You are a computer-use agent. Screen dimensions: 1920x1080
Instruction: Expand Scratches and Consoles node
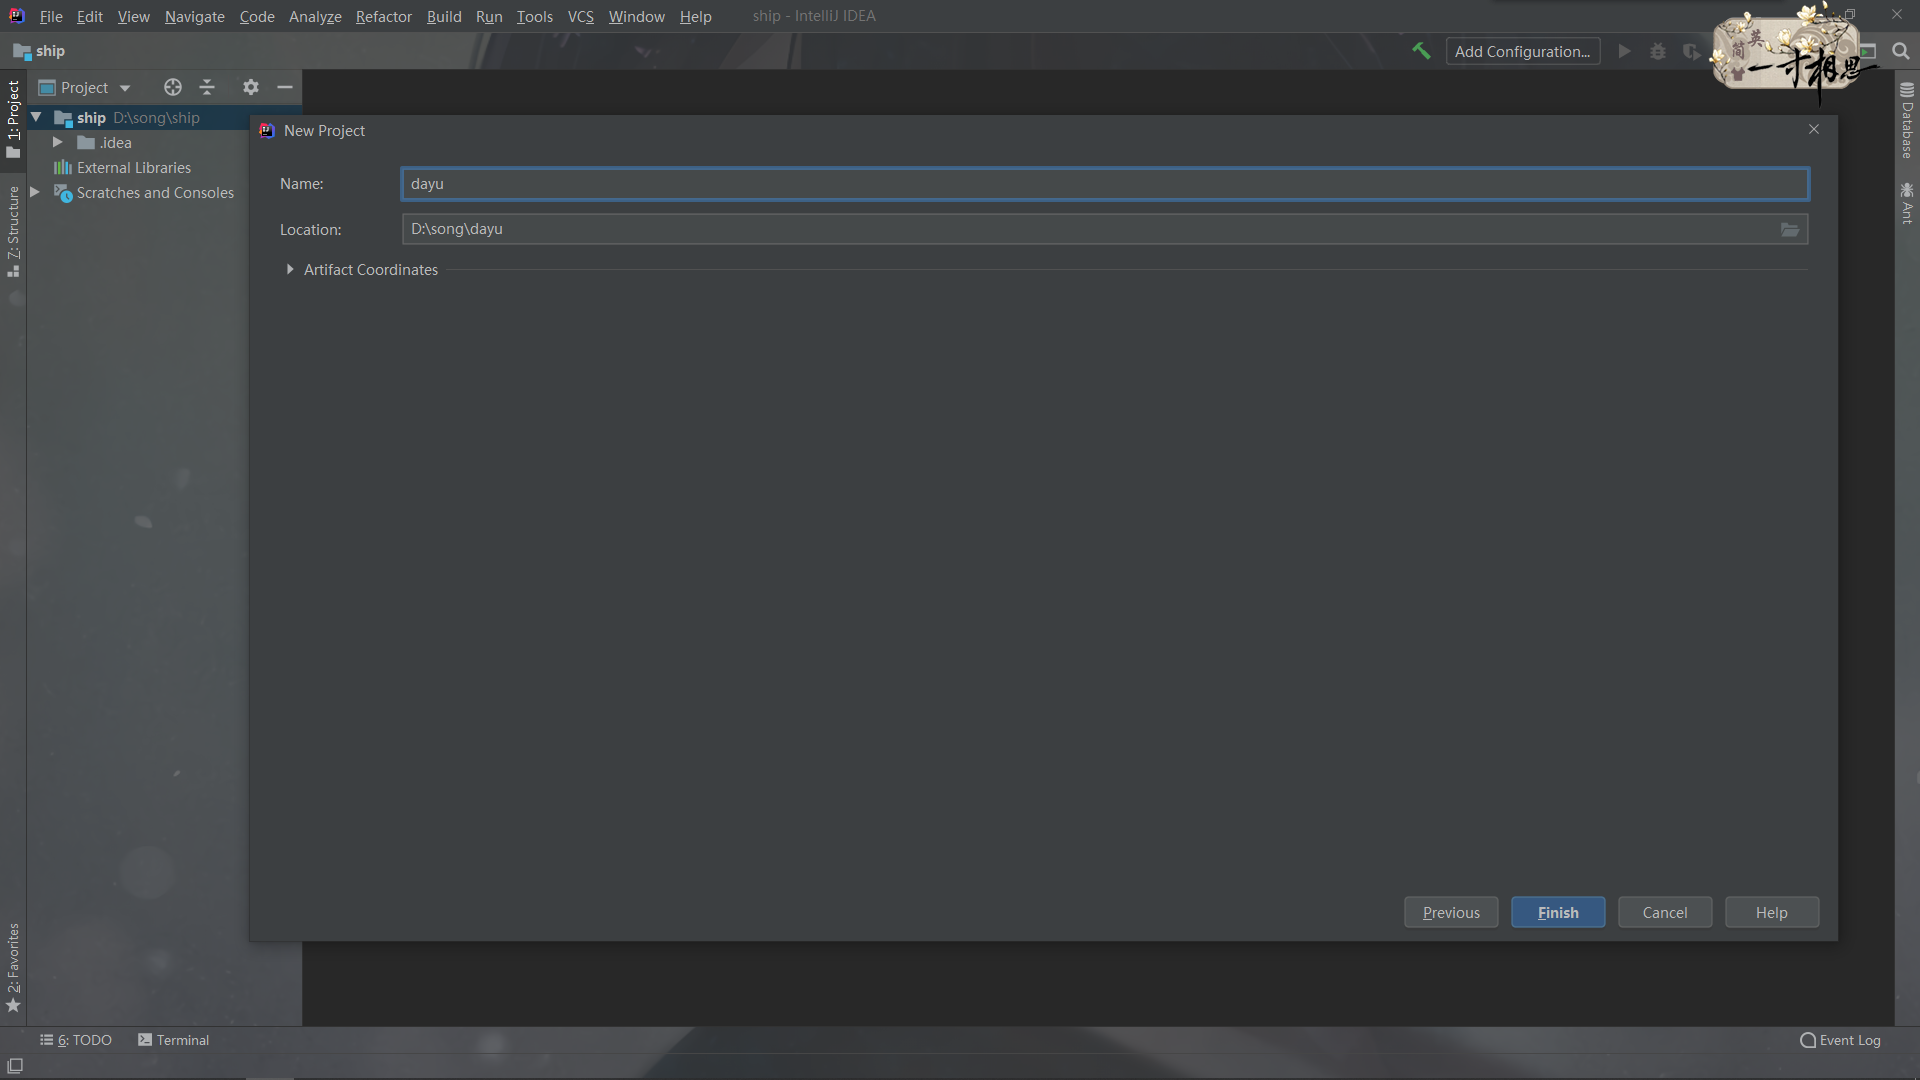coord(35,192)
